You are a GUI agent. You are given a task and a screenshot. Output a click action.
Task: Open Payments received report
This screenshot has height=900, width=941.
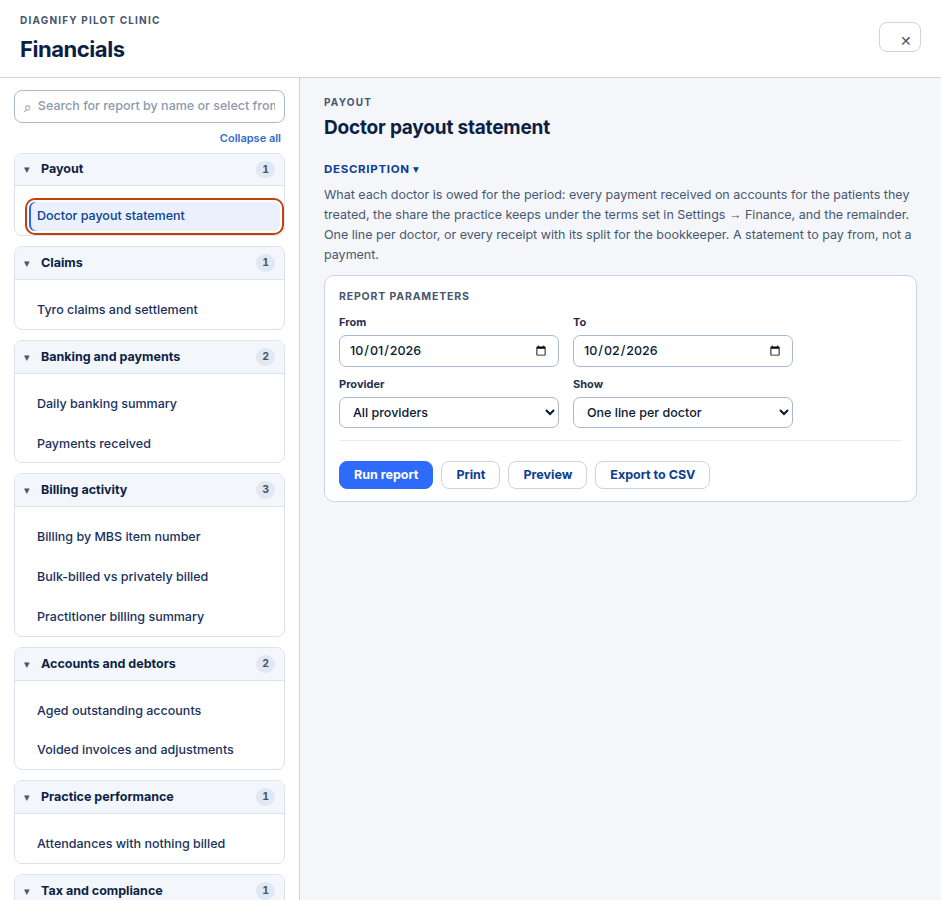[x=154, y=444]
